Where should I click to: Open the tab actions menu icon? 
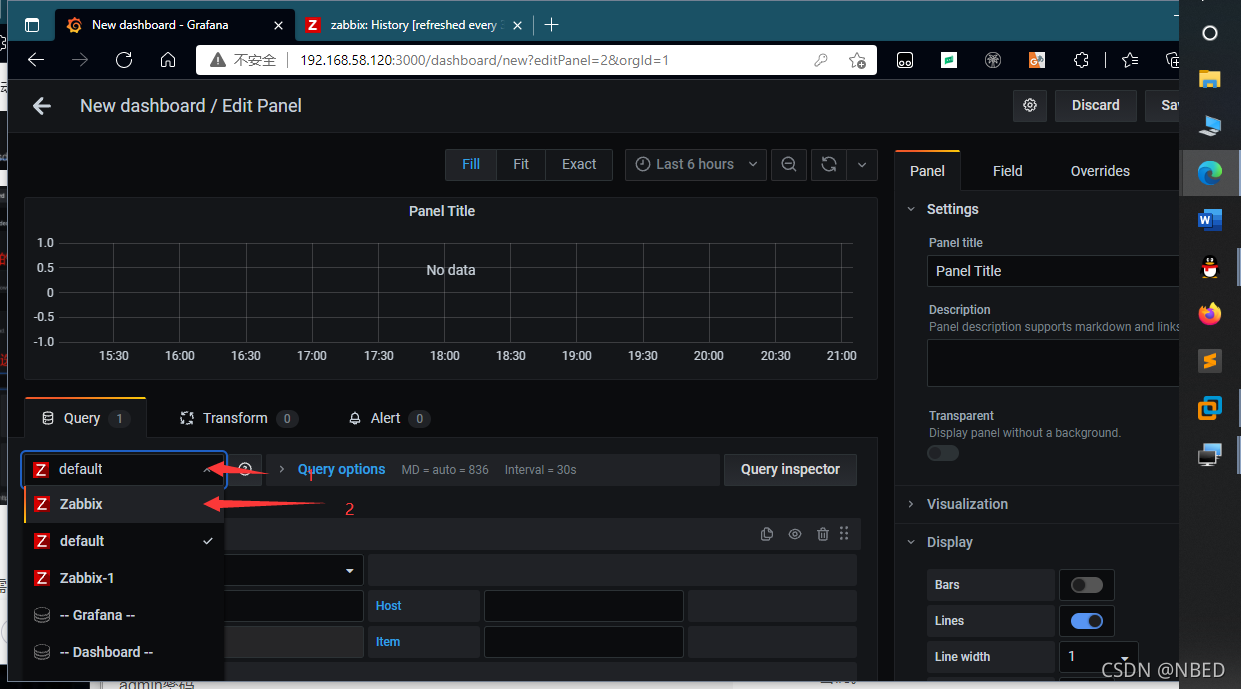(x=32, y=25)
